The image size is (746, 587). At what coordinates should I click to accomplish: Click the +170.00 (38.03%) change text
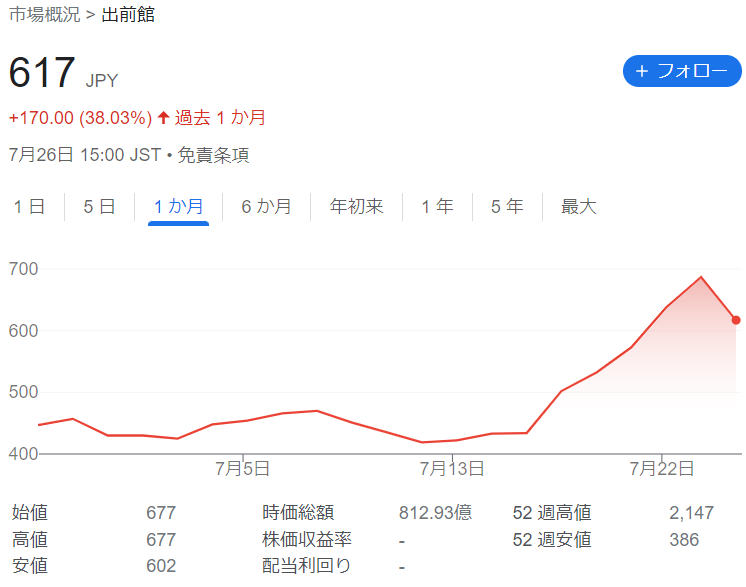[80, 117]
